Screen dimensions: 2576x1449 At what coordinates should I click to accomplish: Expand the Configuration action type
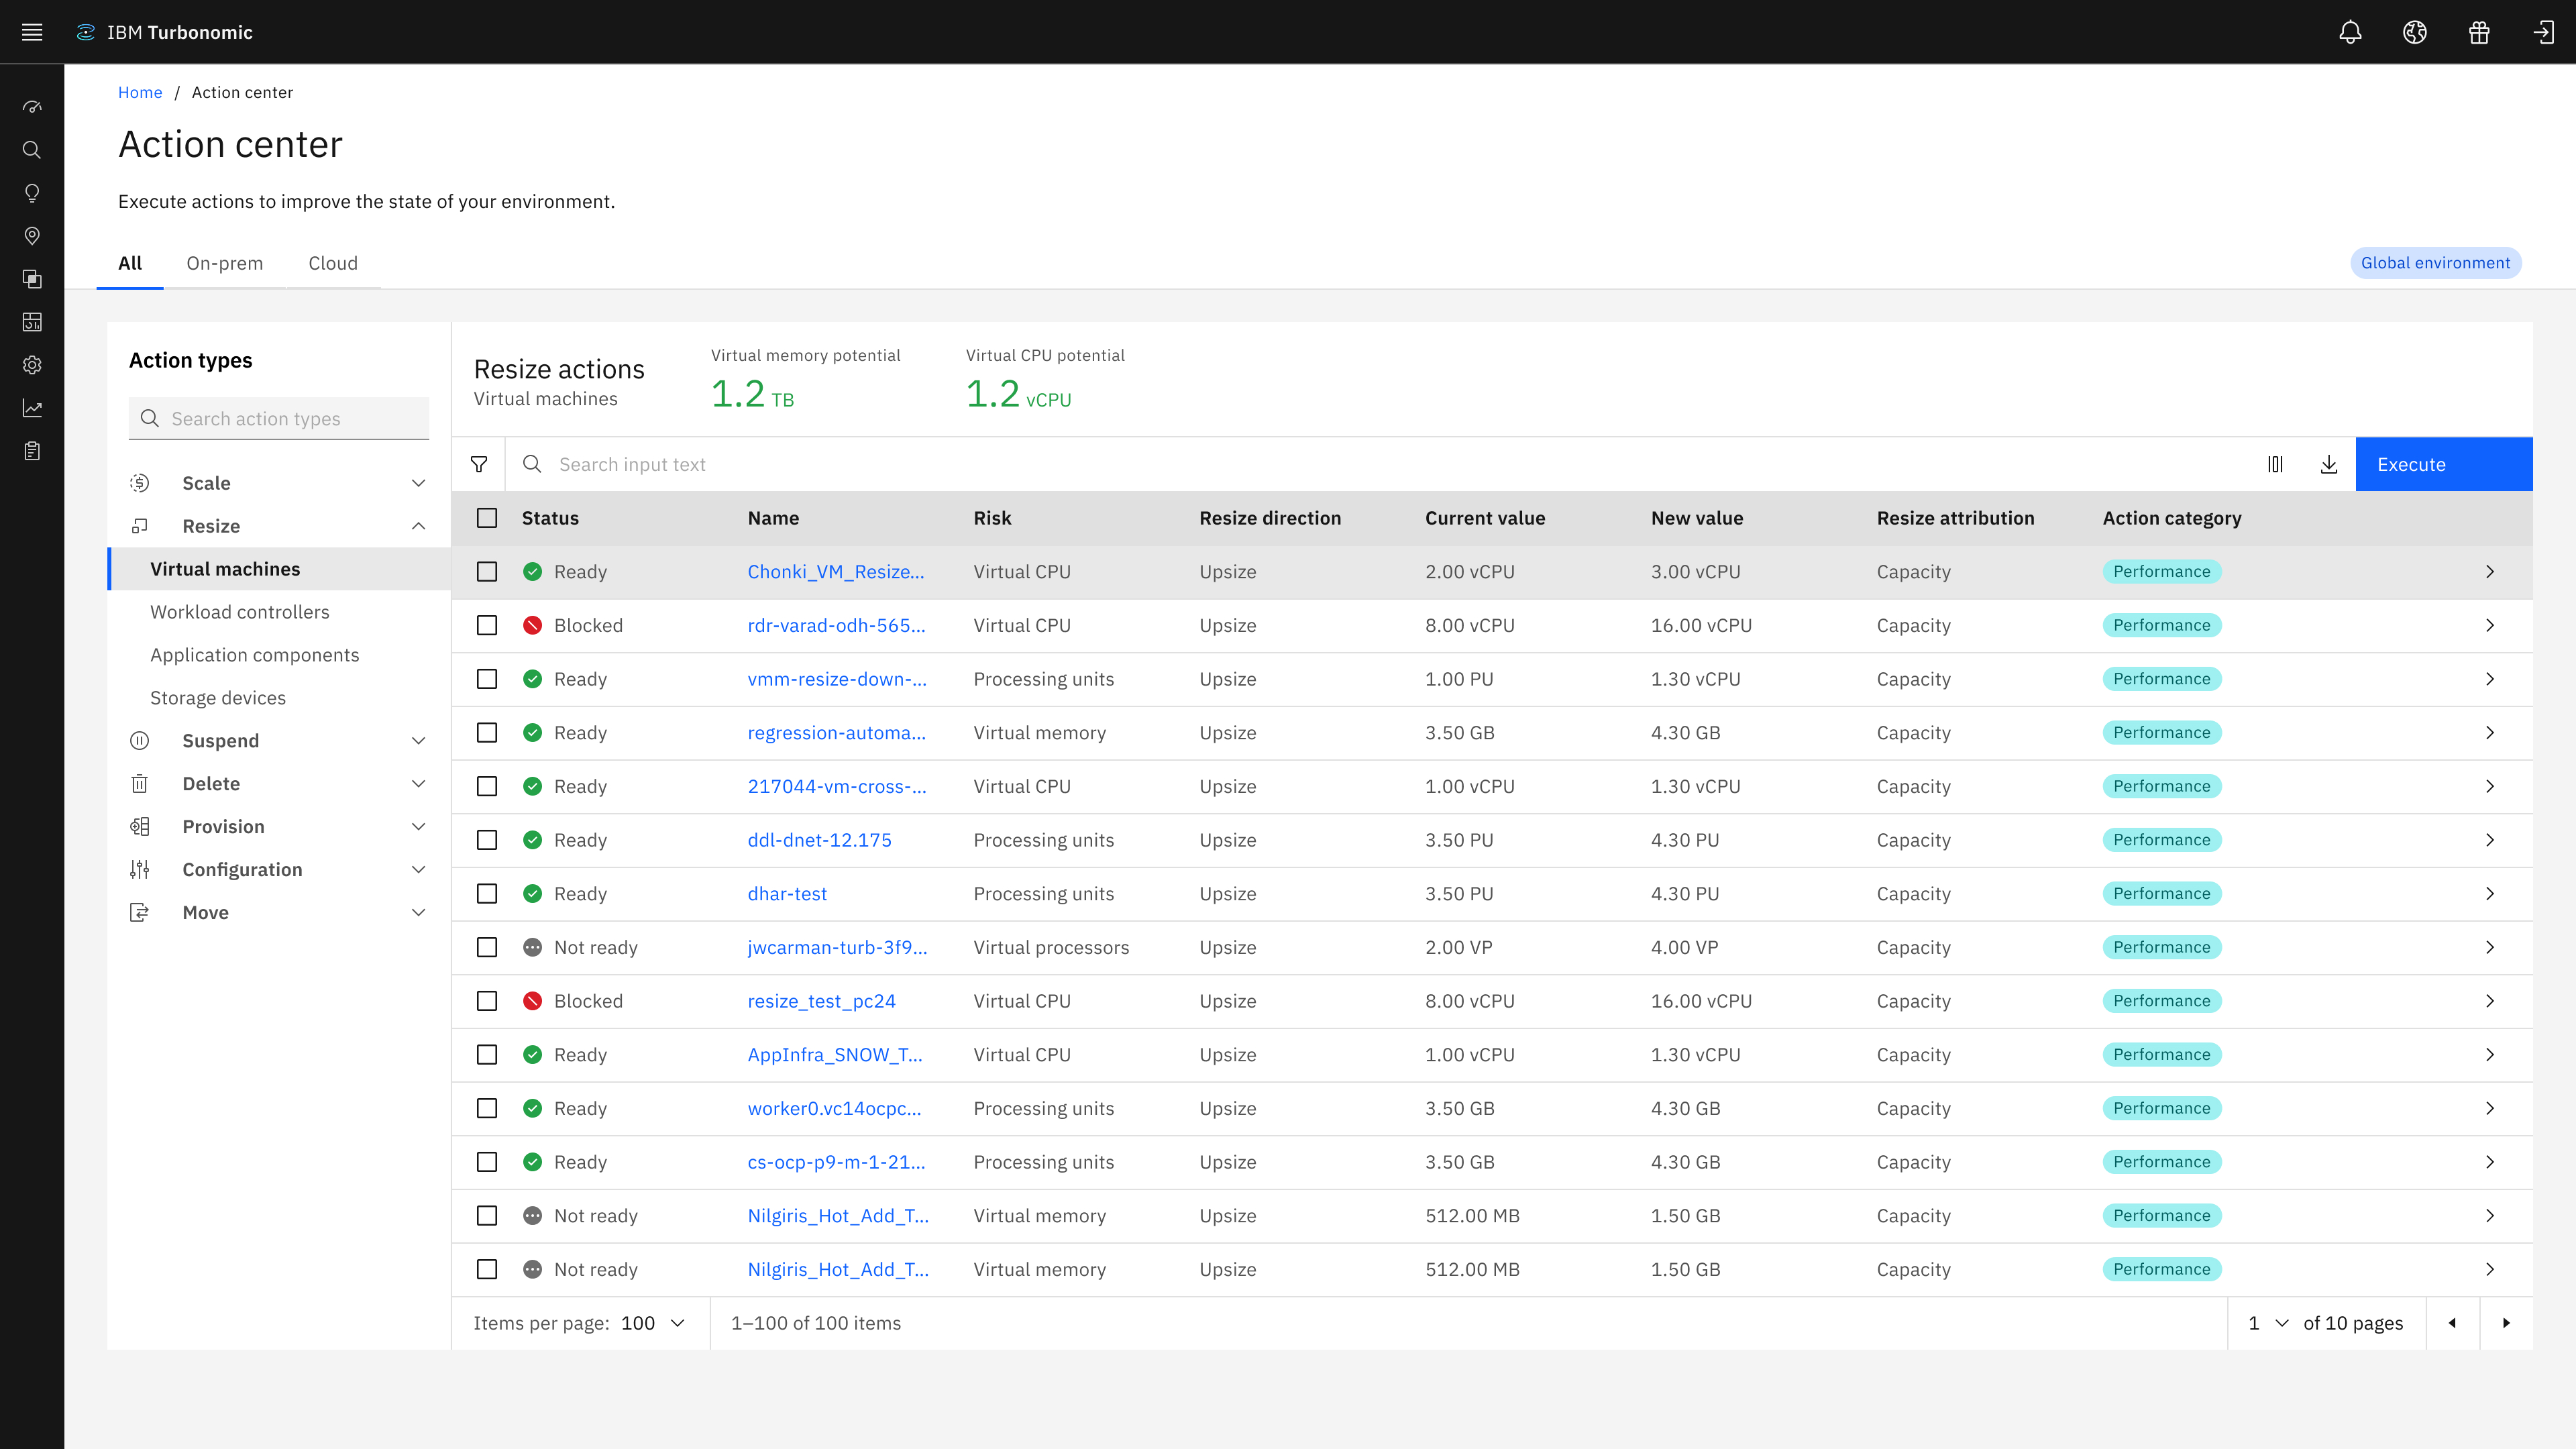(x=278, y=870)
